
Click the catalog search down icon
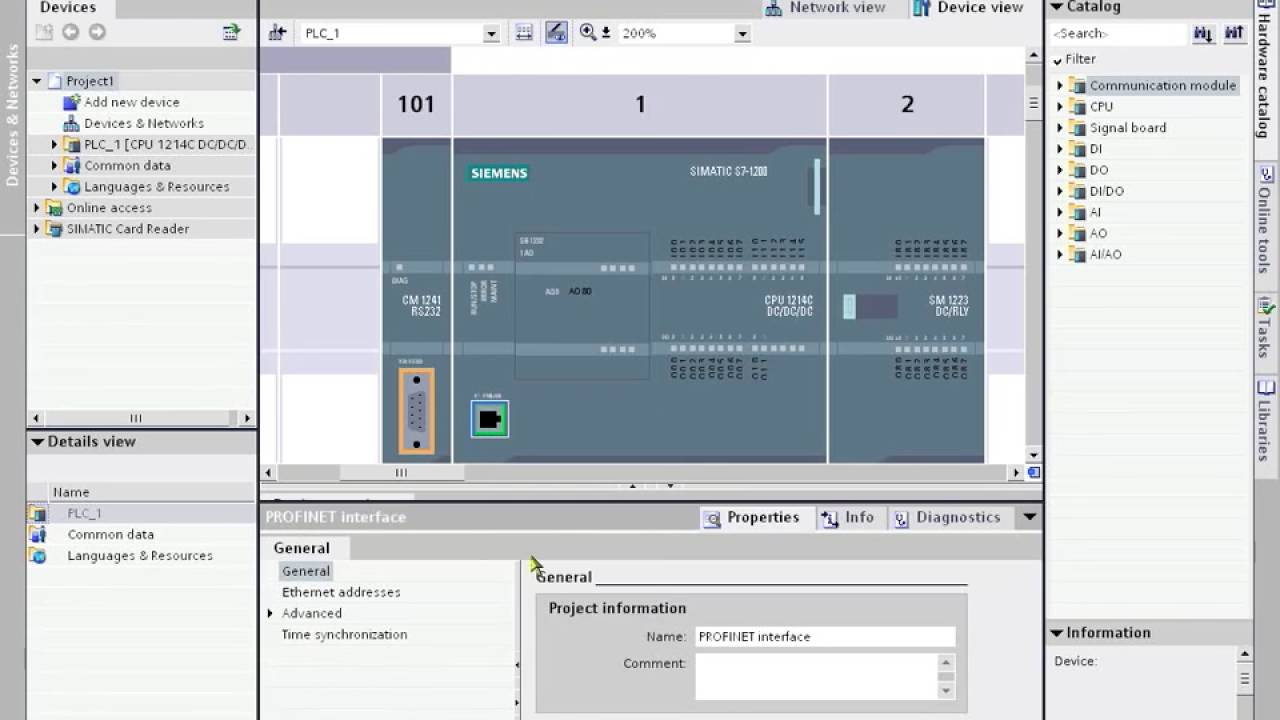click(1203, 33)
